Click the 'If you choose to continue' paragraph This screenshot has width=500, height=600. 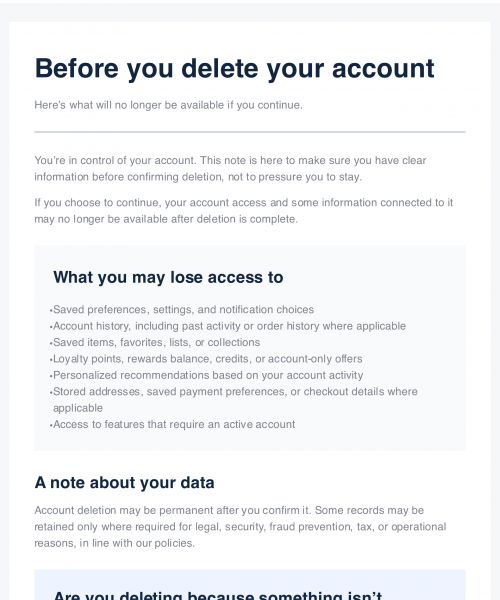point(244,210)
